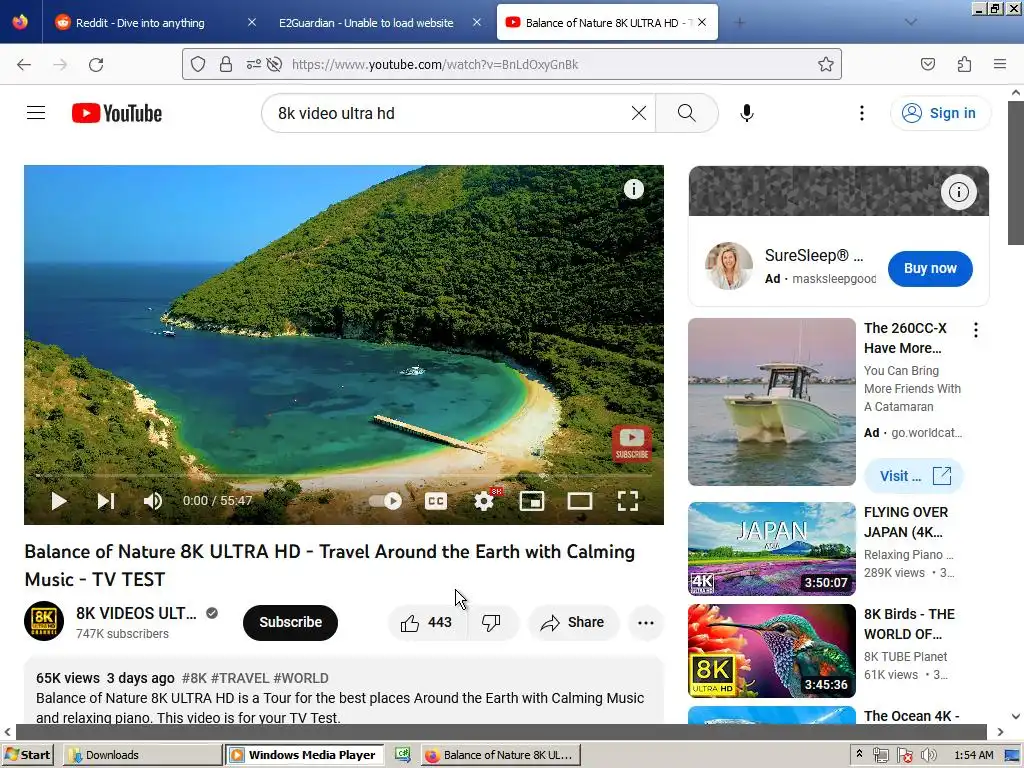Skip to next video in player

pyautogui.click(x=106, y=501)
